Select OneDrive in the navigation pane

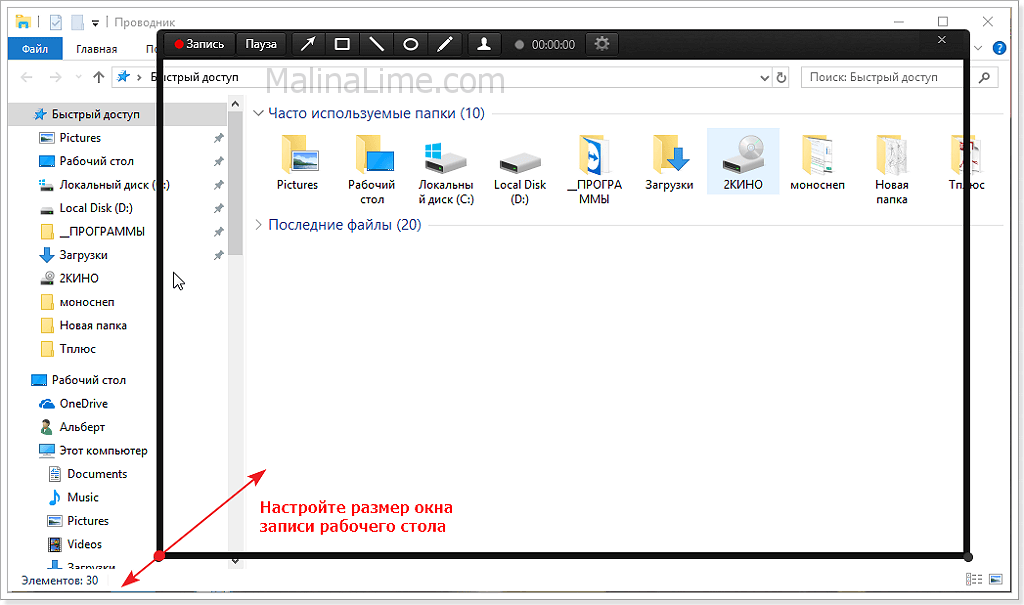83,404
